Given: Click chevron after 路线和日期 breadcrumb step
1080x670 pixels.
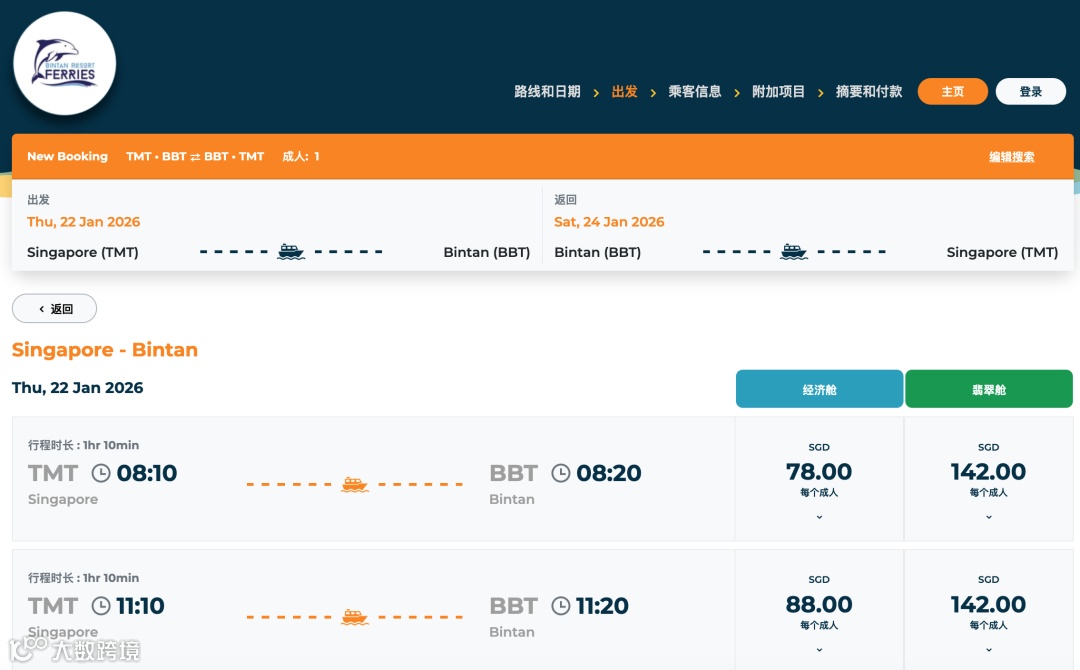Looking at the screenshot, I should (596, 92).
